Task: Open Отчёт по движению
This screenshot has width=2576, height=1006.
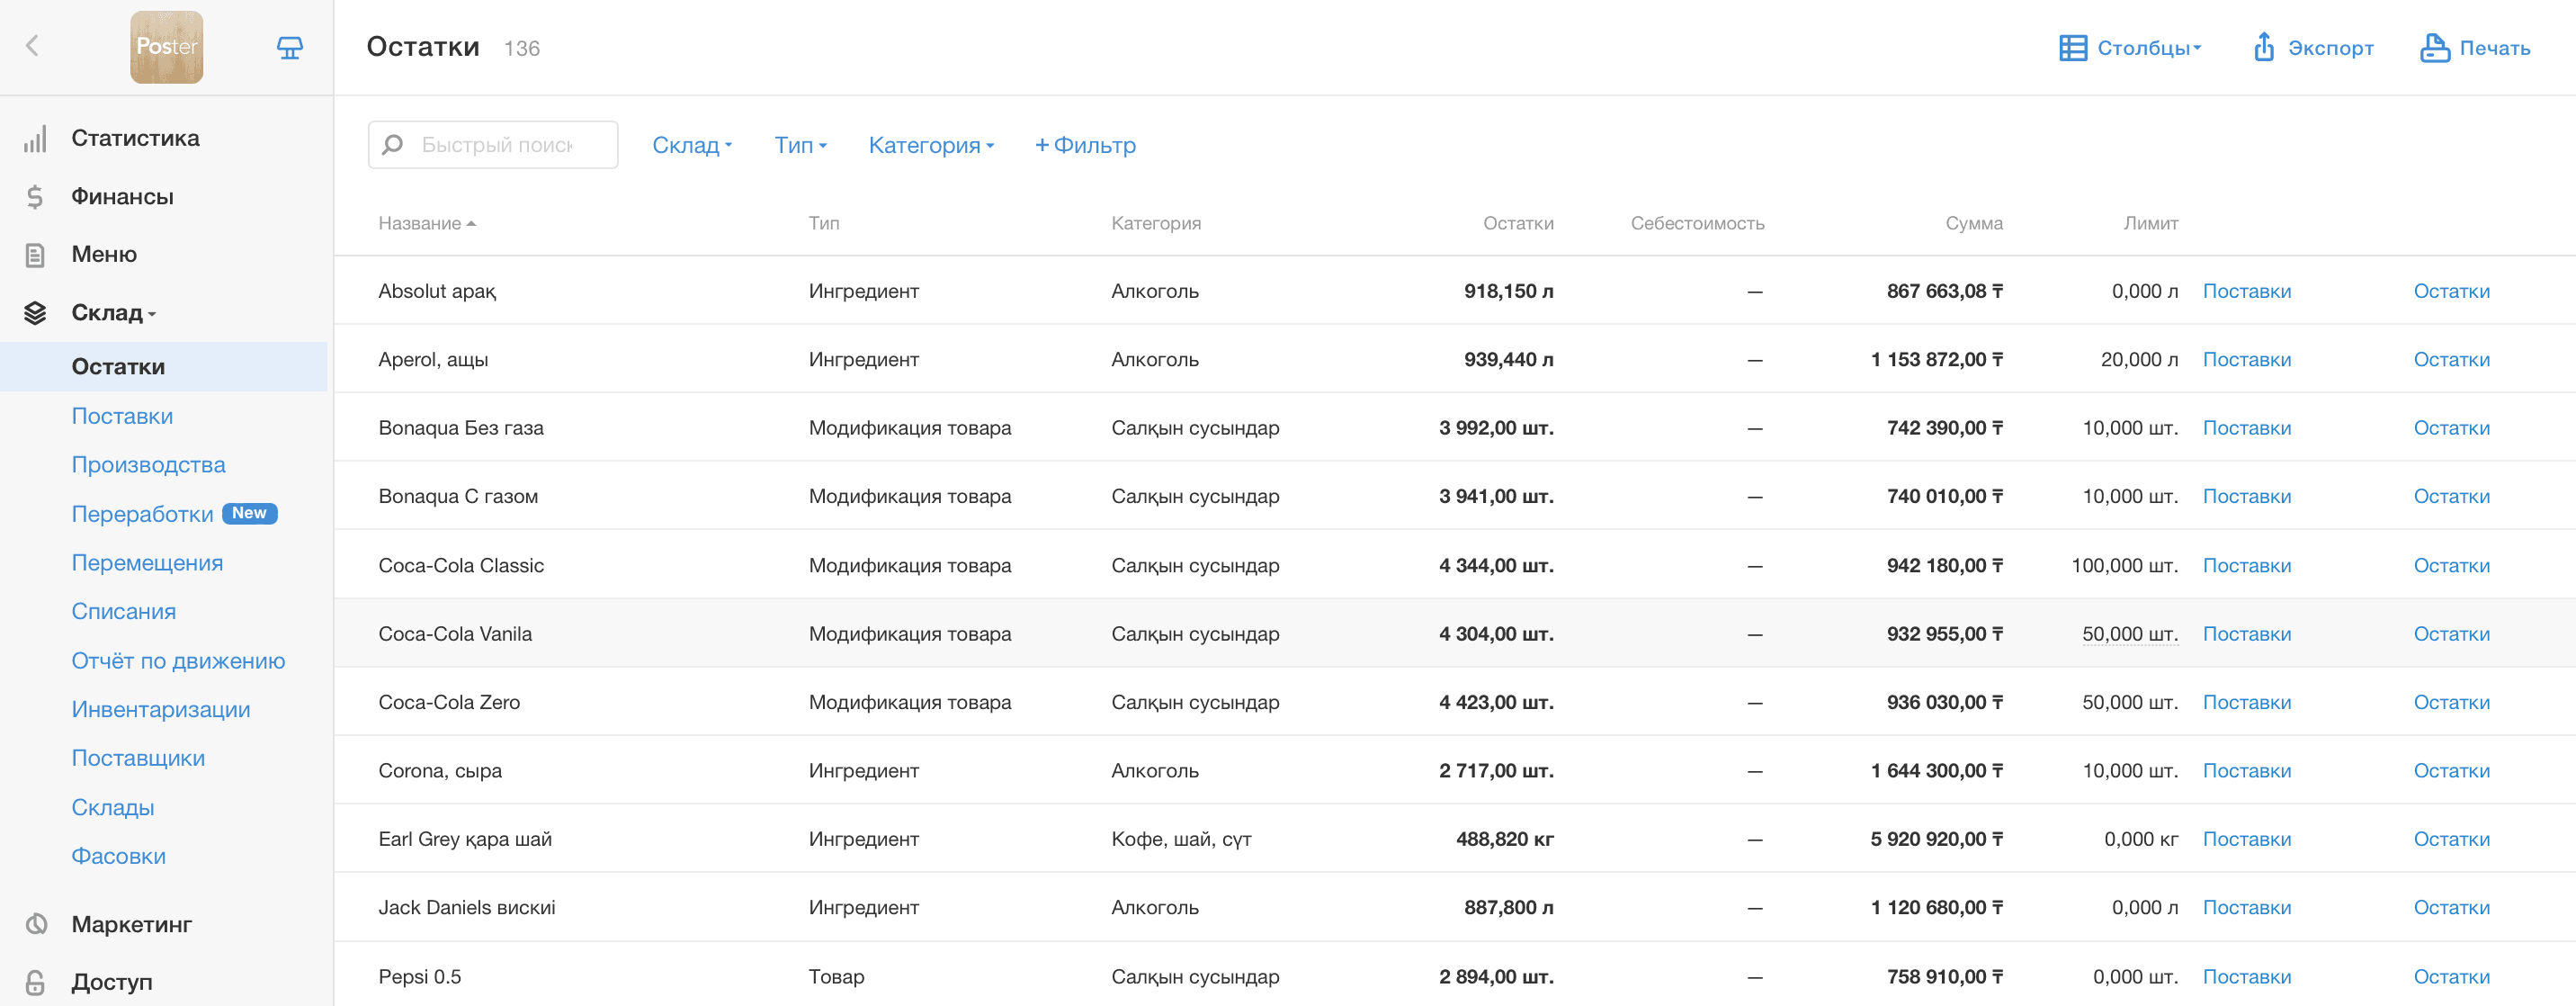Action: pyautogui.click(x=178, y=661)
